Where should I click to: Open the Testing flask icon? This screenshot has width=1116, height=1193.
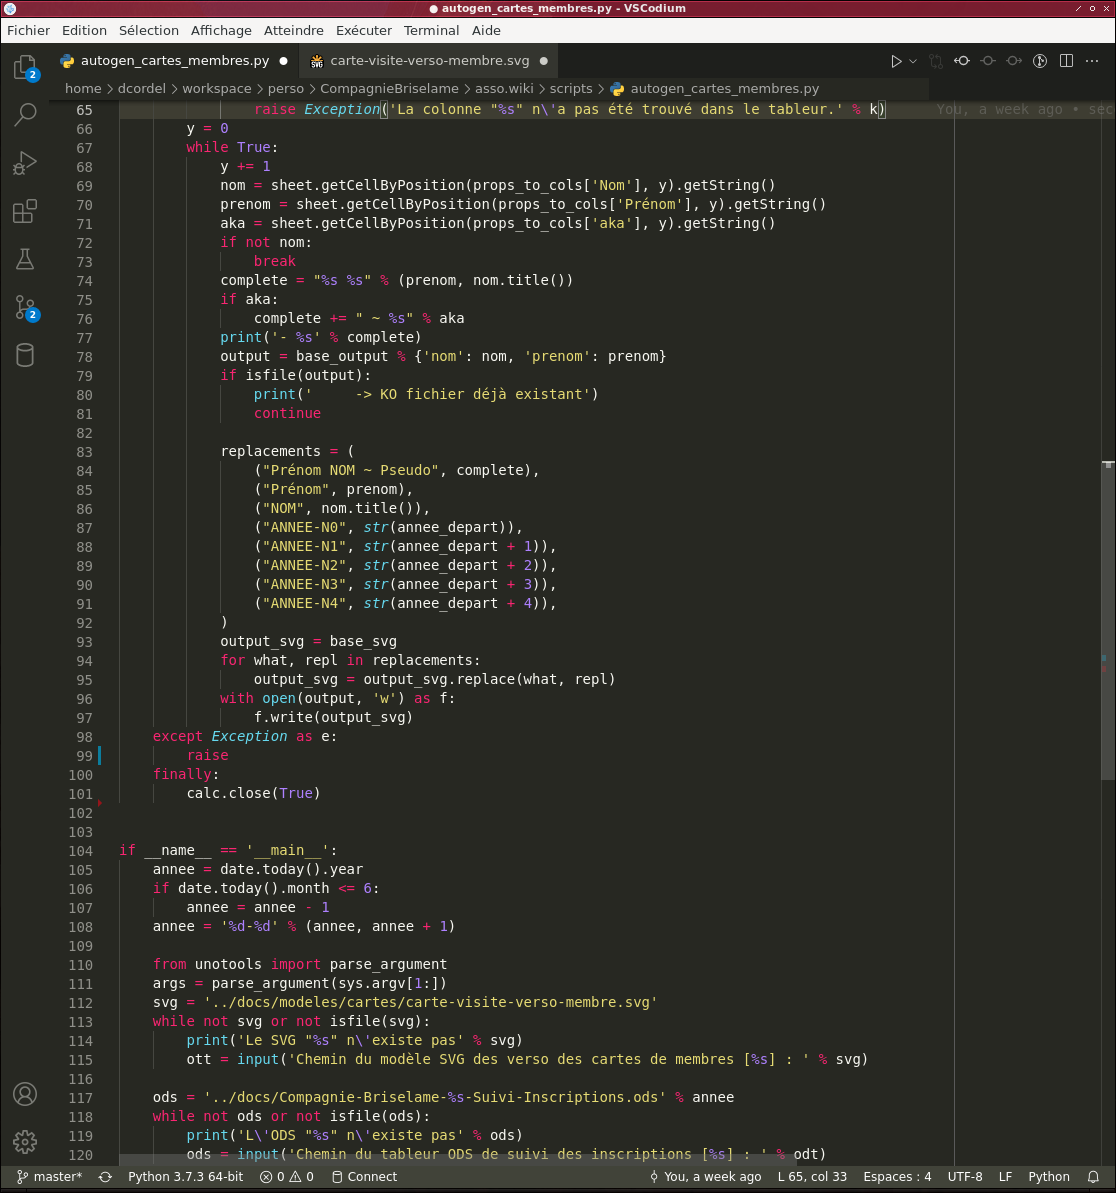pyautogui.click(x=24, y=259)
